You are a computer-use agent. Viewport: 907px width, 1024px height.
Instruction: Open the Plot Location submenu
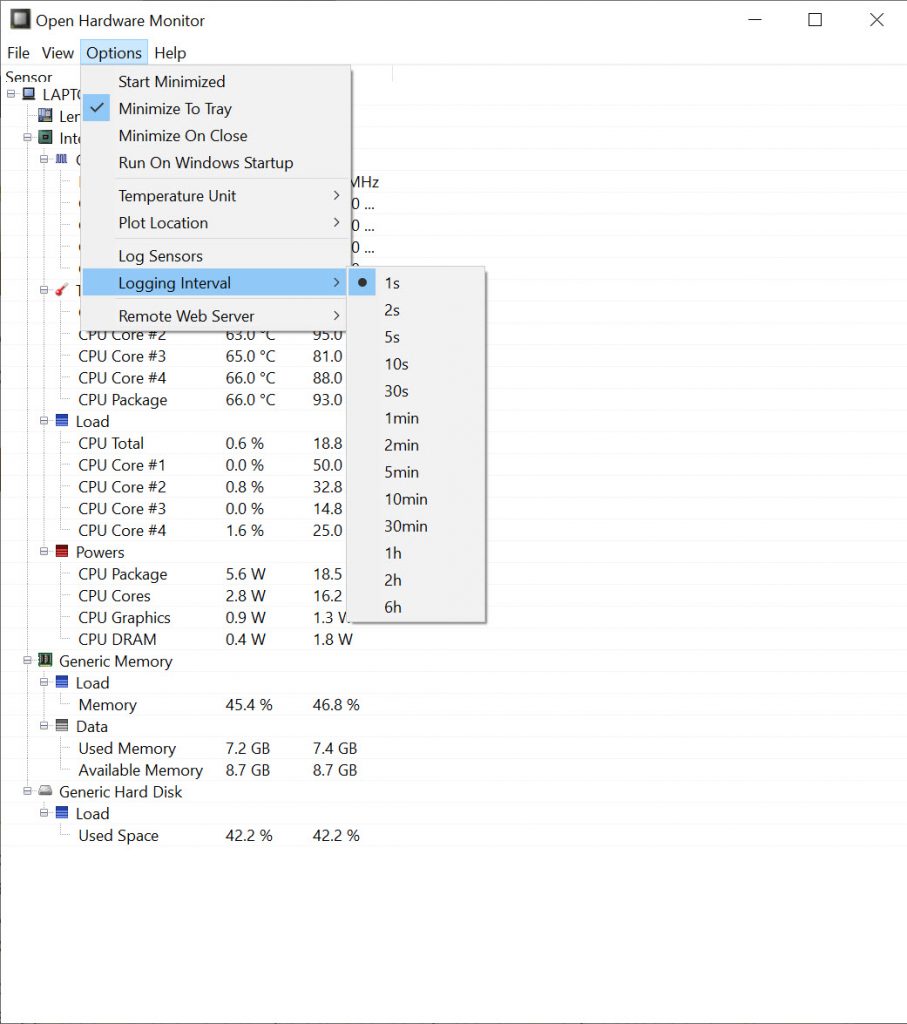coord(216,223)
